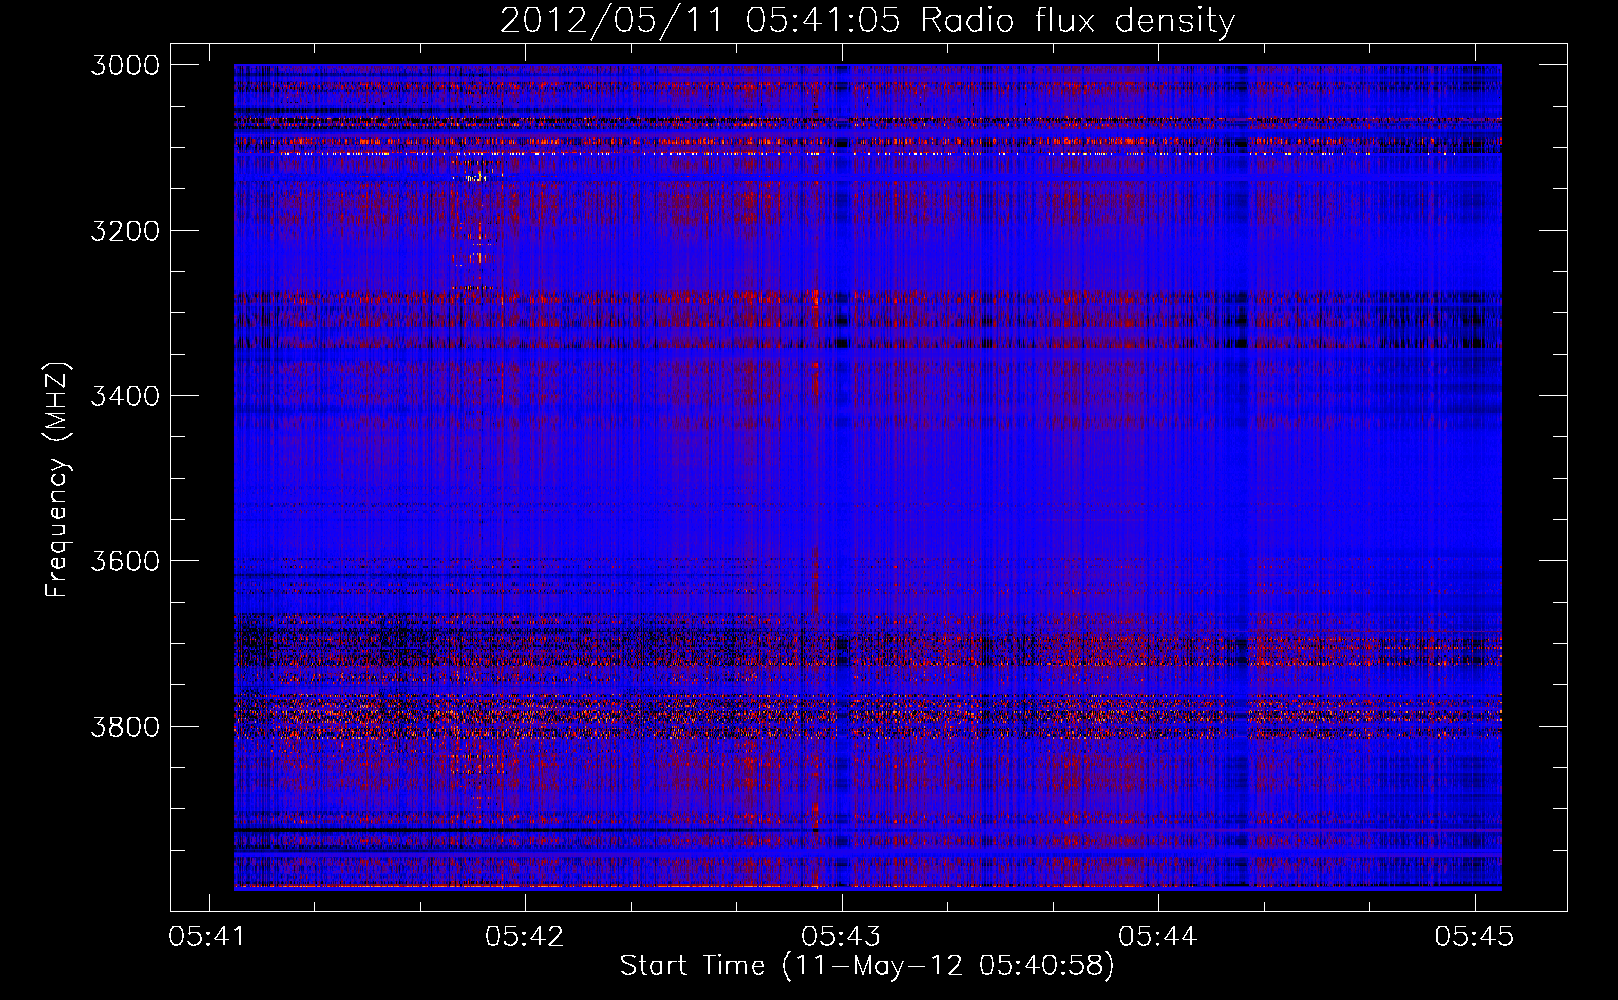Viewport: 1618px width, 1000px height.
Task: Click the 05:41 time axis label
Action: [208, 936]
